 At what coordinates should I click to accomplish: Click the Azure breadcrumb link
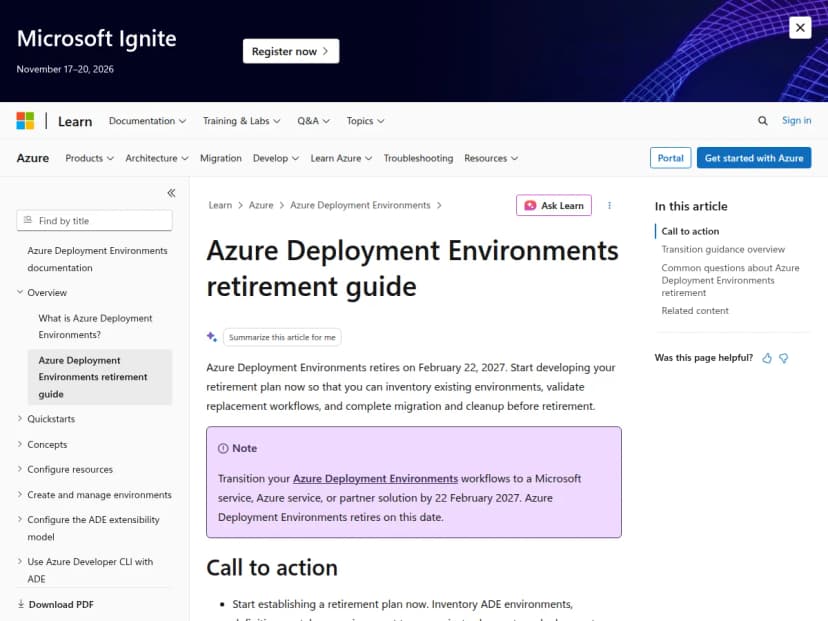pos(261,205)
